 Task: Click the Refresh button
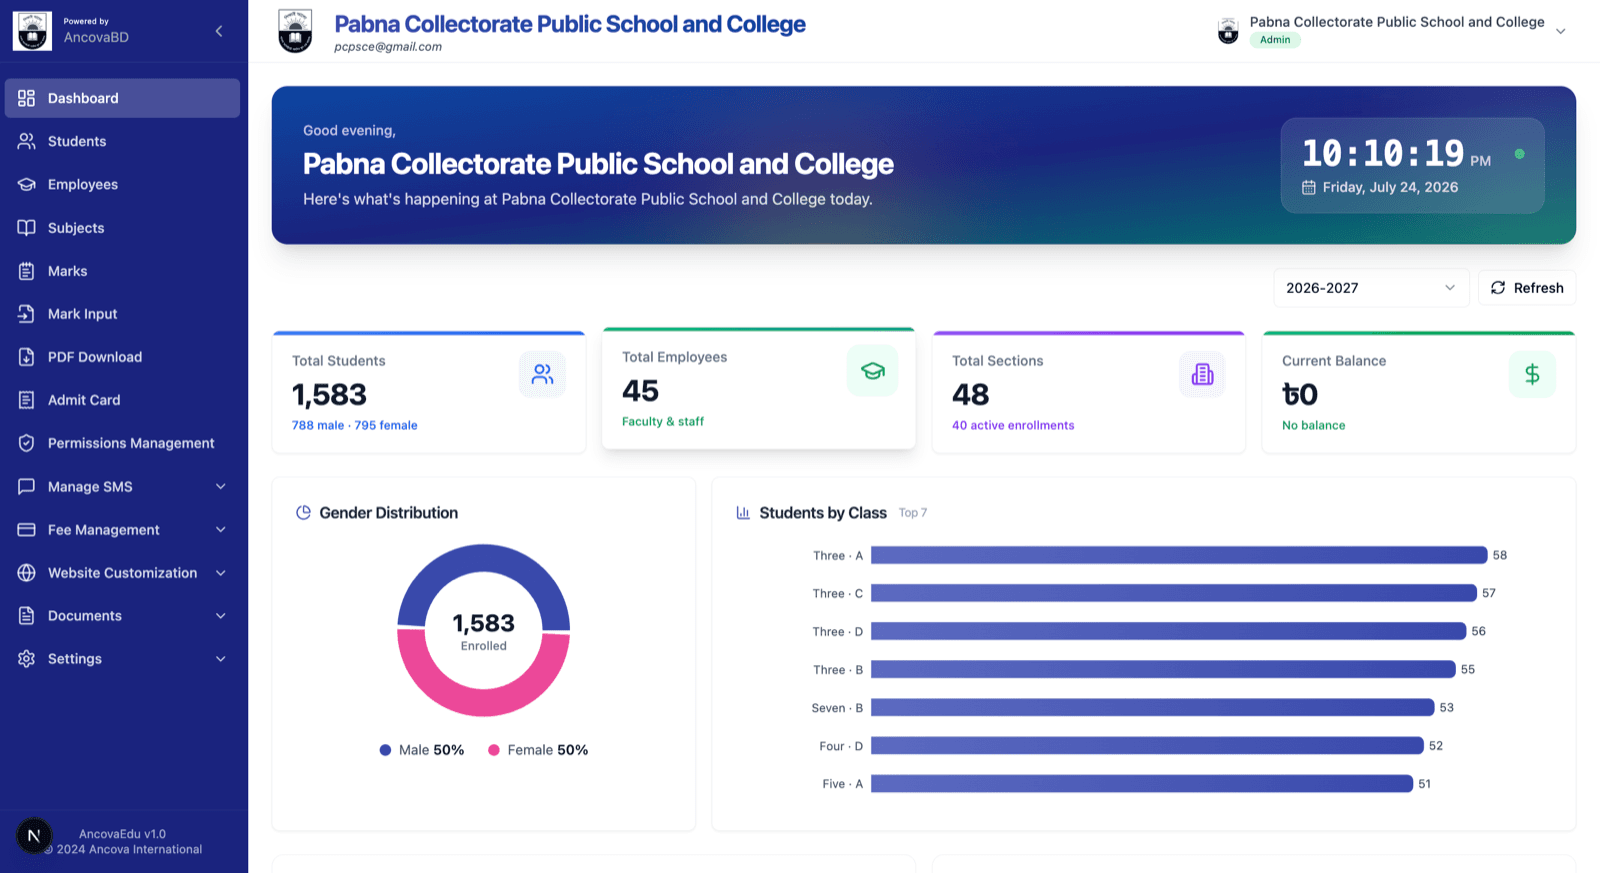coord(1527,288)
